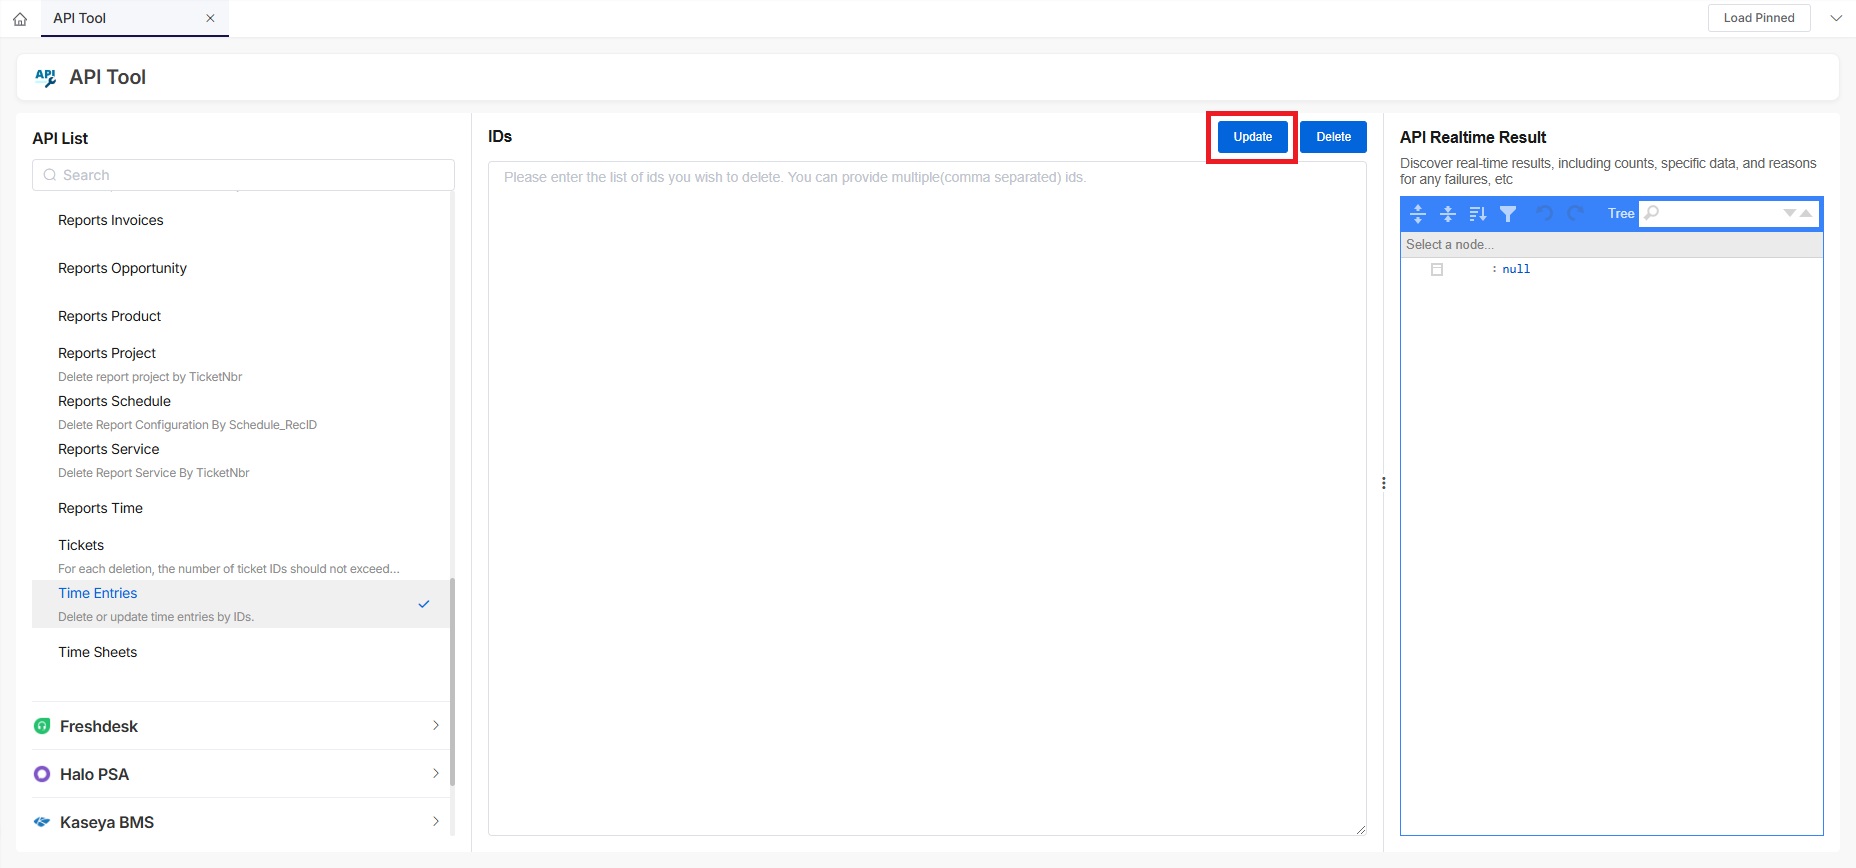Open the null node's action menu icon
Image resolution: width=1856 pixels, height=868 pixels.
pos(1437,270)
